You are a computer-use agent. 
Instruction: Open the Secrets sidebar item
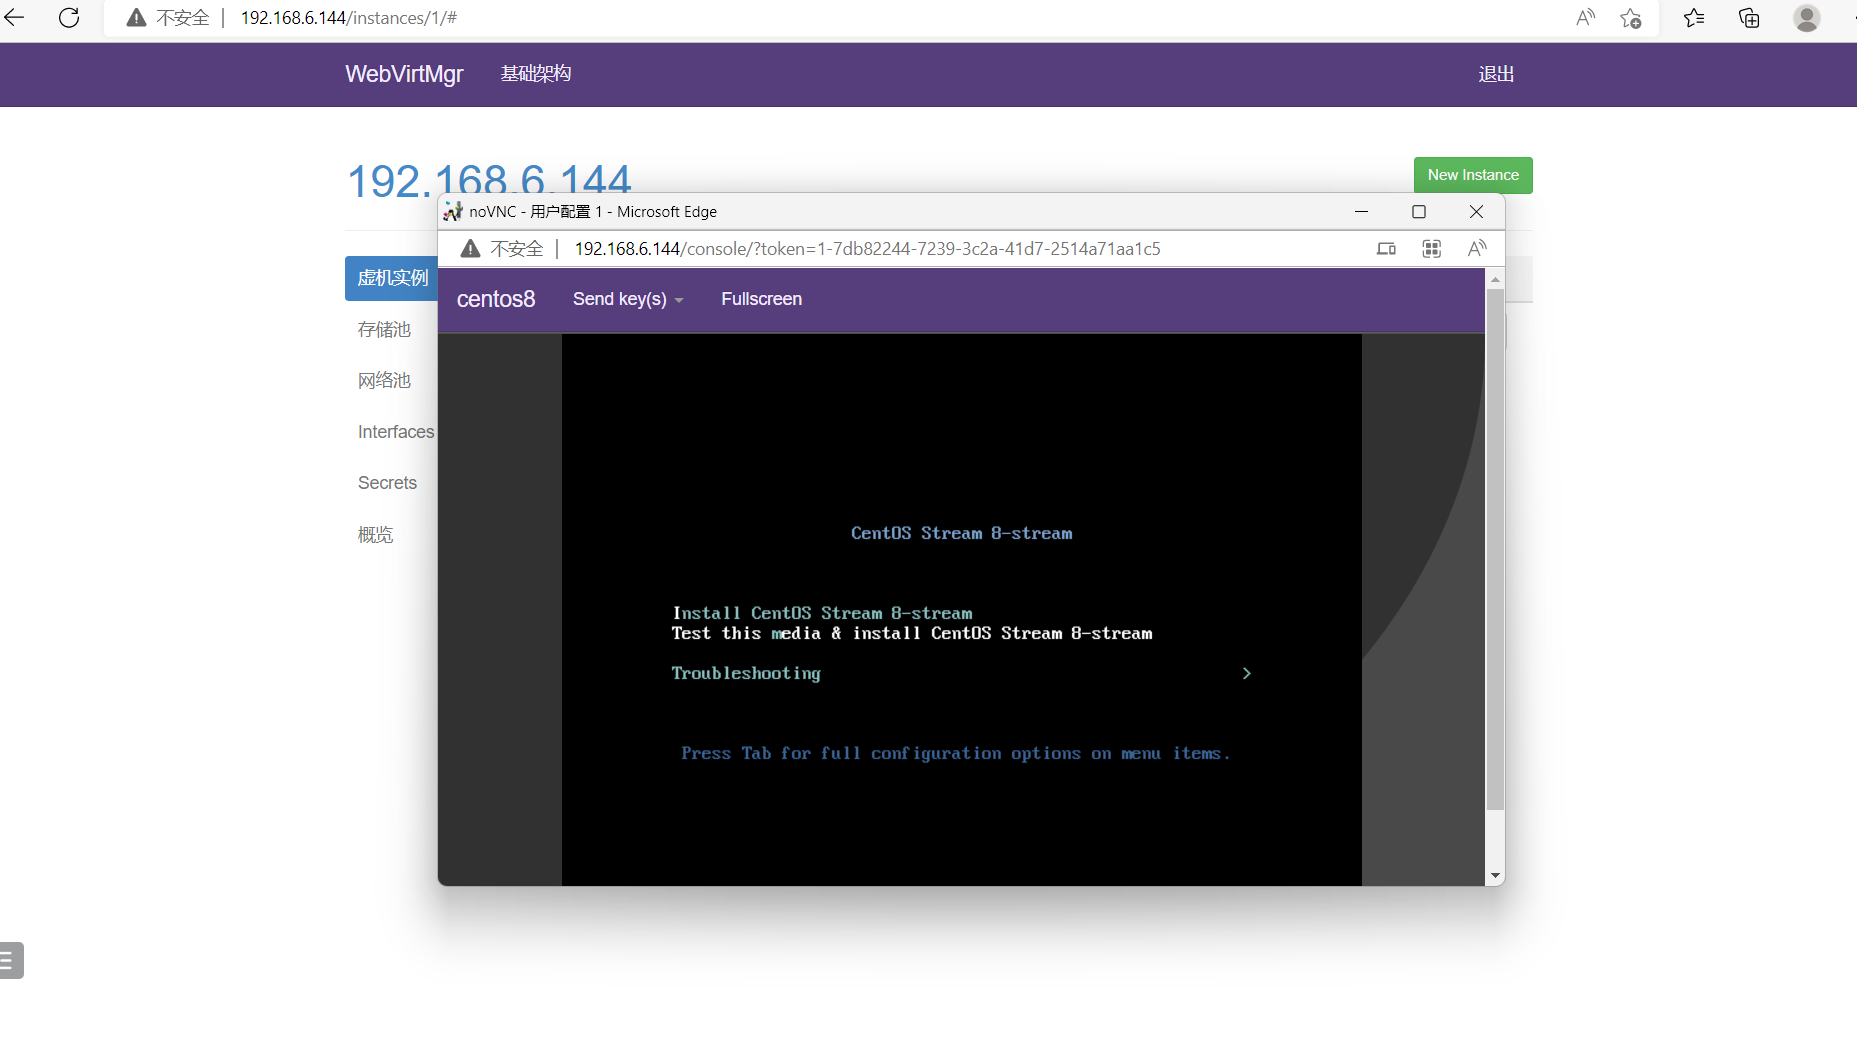tap(387, 483)
